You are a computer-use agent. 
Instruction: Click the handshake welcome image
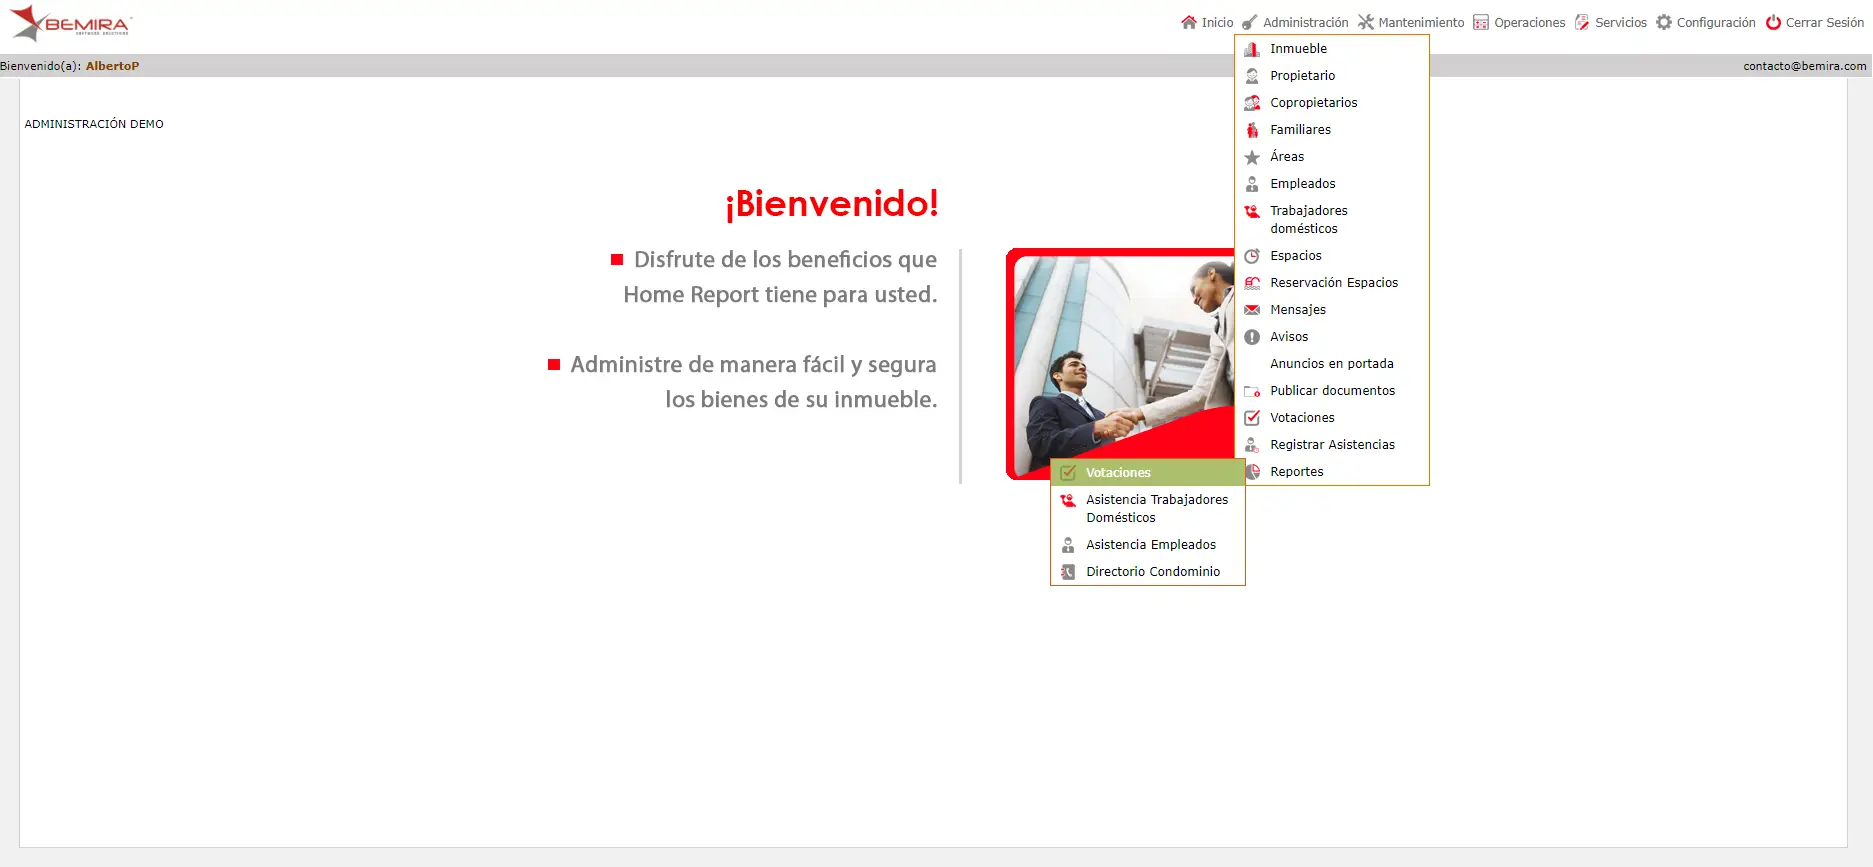point(1120,364)
